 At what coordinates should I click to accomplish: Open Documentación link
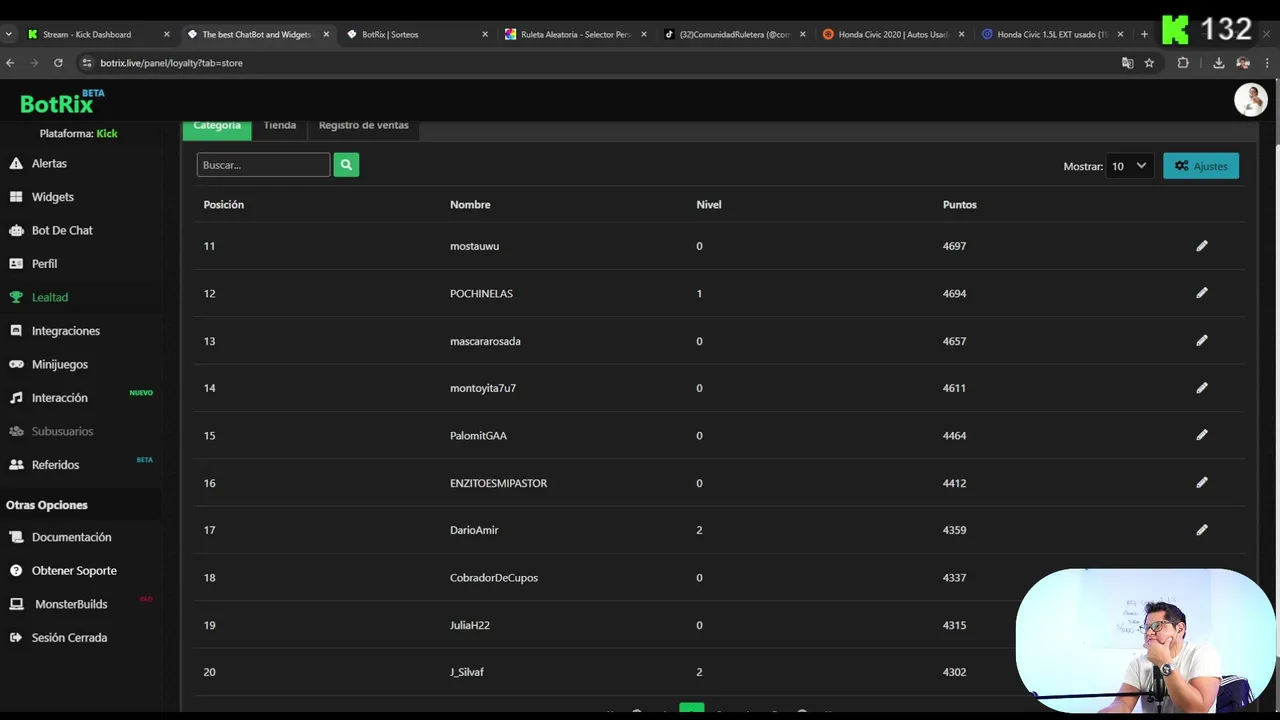71,537
